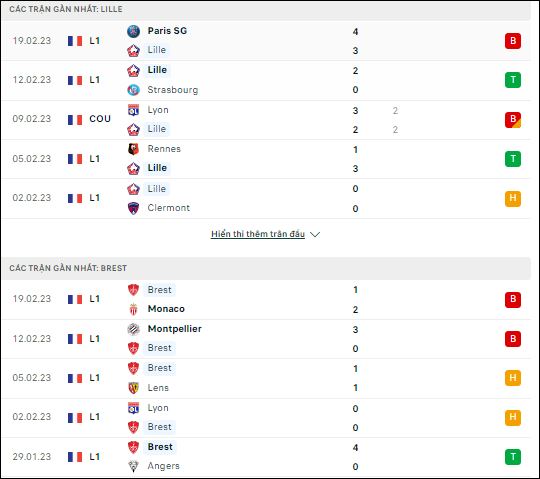This screenshot has width=540, height=479.
Task: Click the Montpellier team name link
Action: pos(175,329)
